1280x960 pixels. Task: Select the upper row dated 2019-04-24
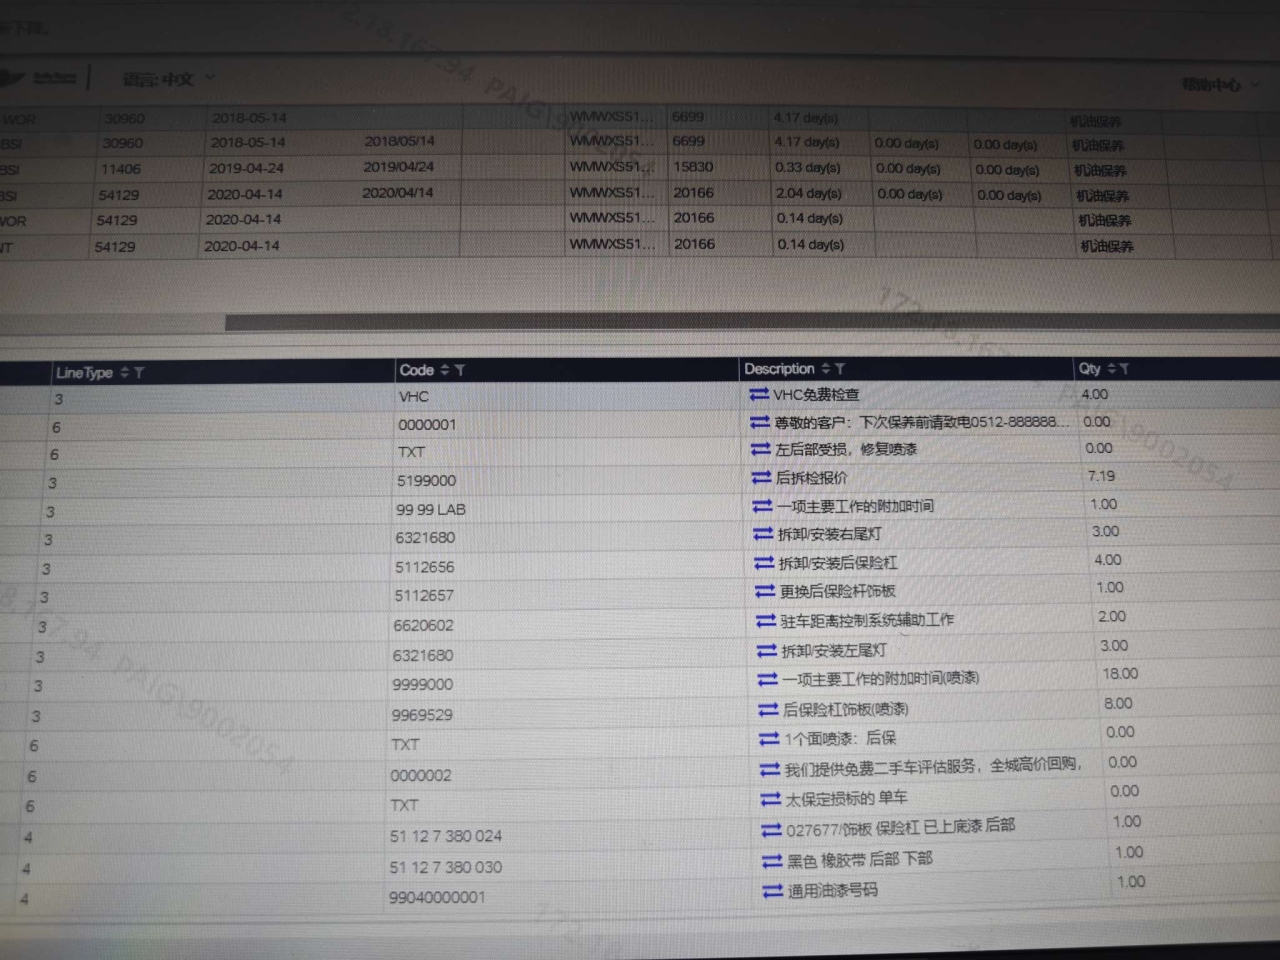coord(640,168)
